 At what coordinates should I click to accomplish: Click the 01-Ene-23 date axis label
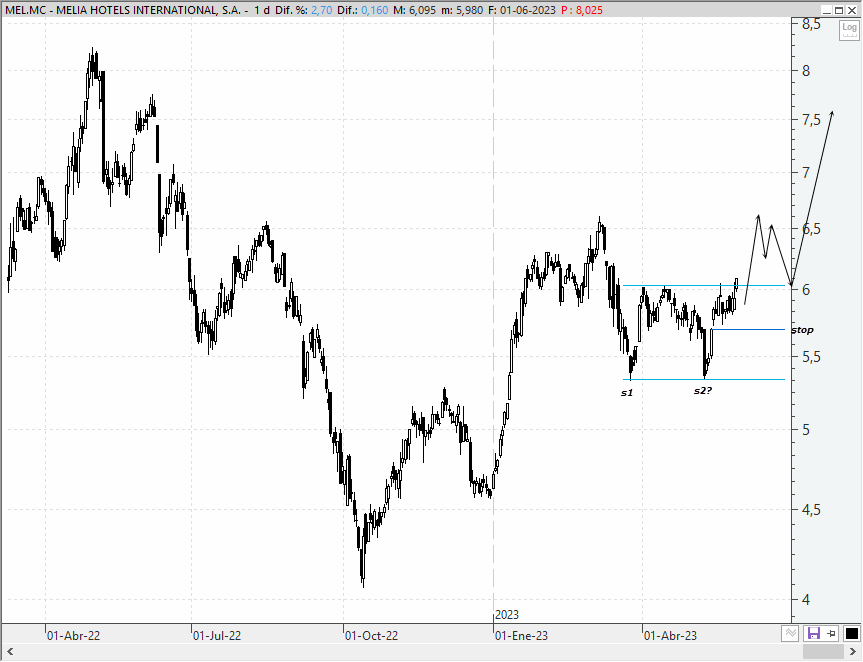pyautogui.click(x=522, y=636)
